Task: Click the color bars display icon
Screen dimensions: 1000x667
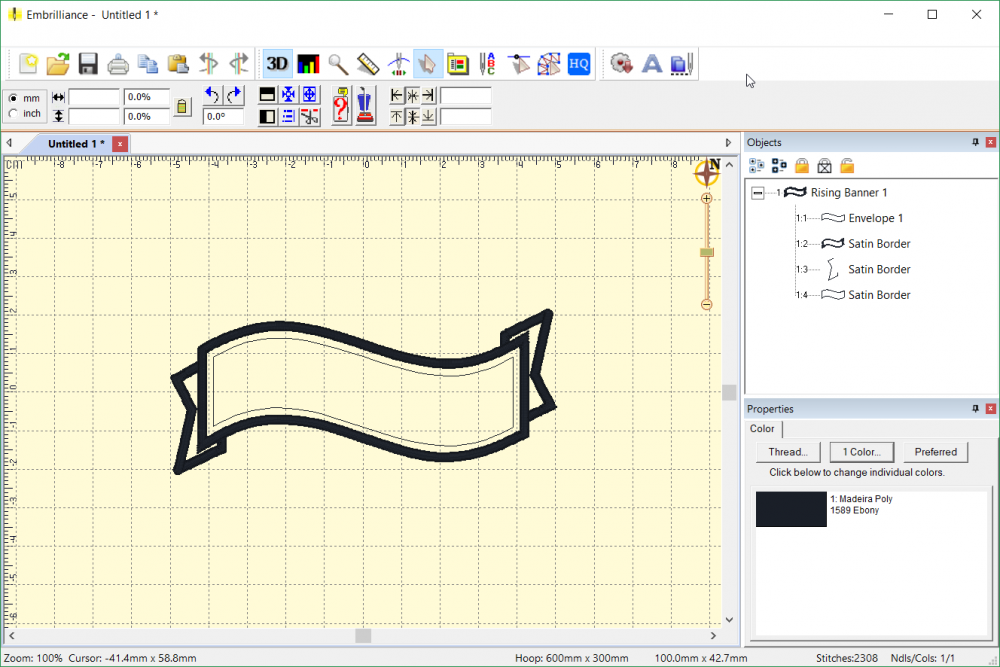Action: [308, 64]
